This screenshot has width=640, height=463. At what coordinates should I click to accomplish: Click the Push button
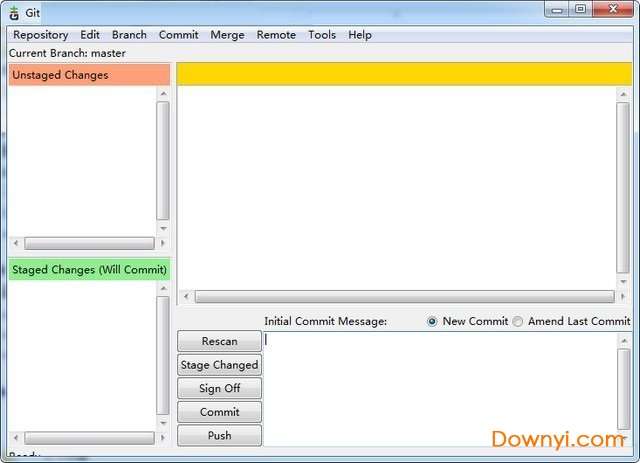[220, 436]
